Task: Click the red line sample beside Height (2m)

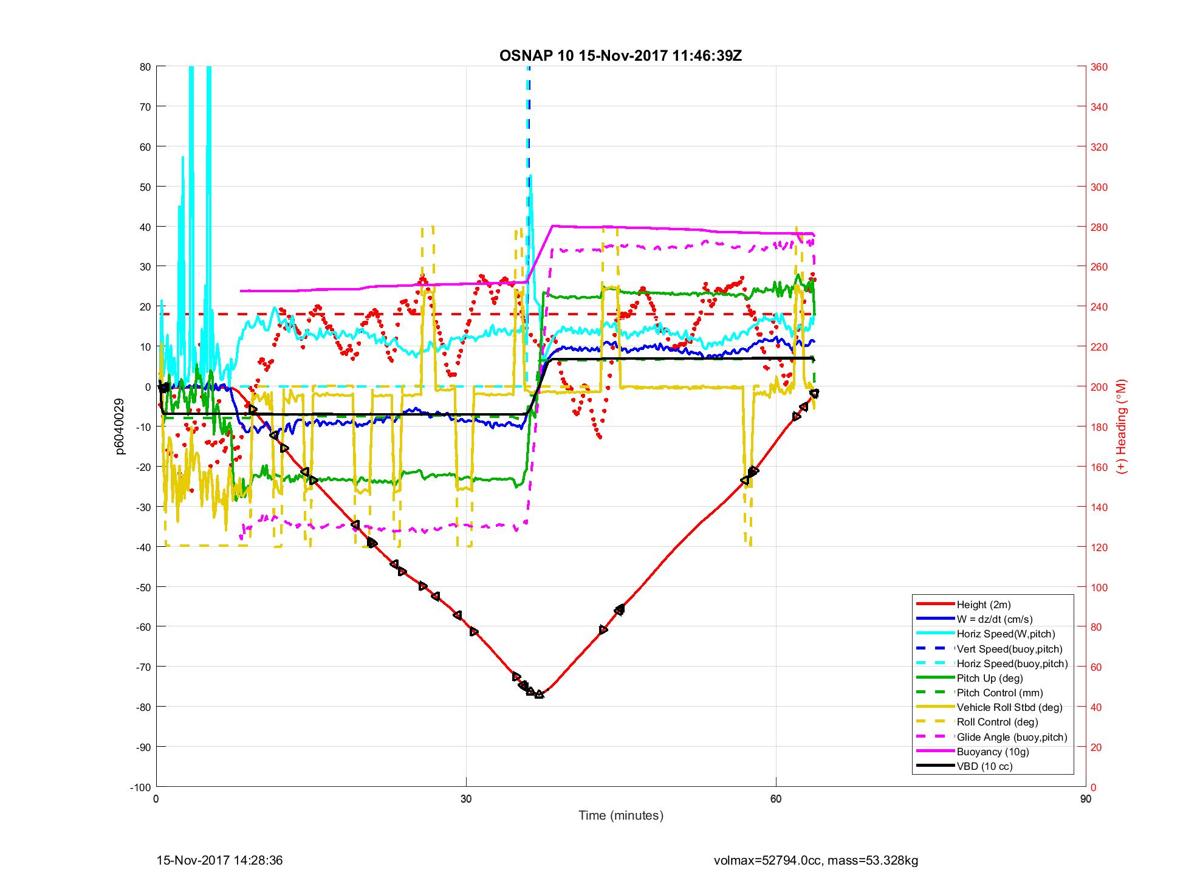Action: click(934, 605)
